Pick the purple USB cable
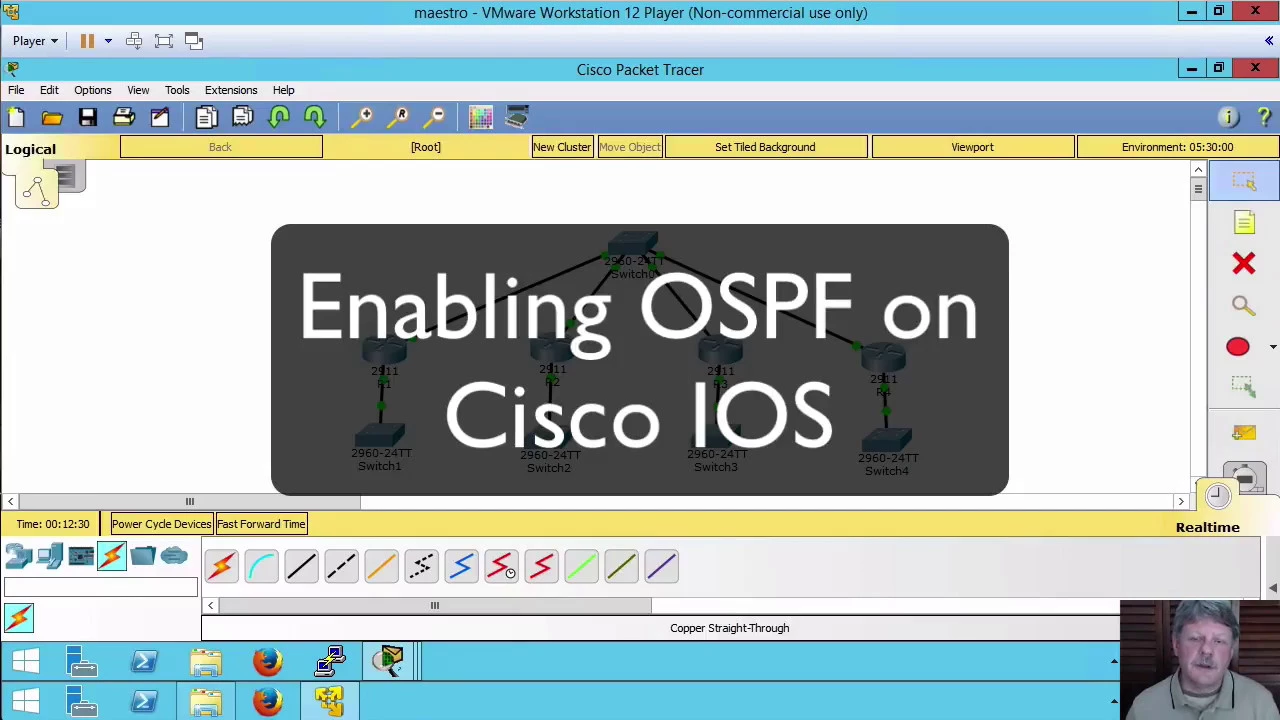1280x720 pixels. point(661,567)
